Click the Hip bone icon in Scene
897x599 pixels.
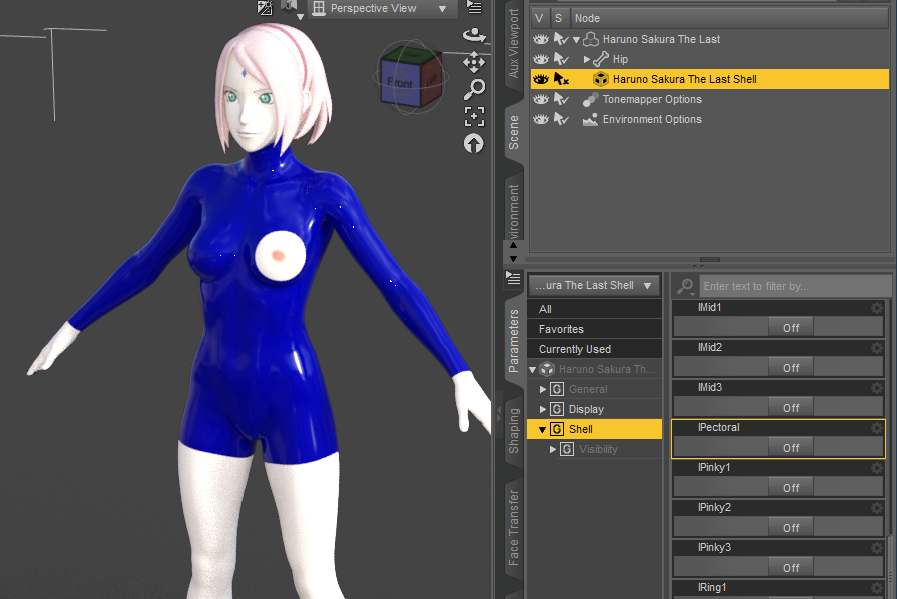601,59
